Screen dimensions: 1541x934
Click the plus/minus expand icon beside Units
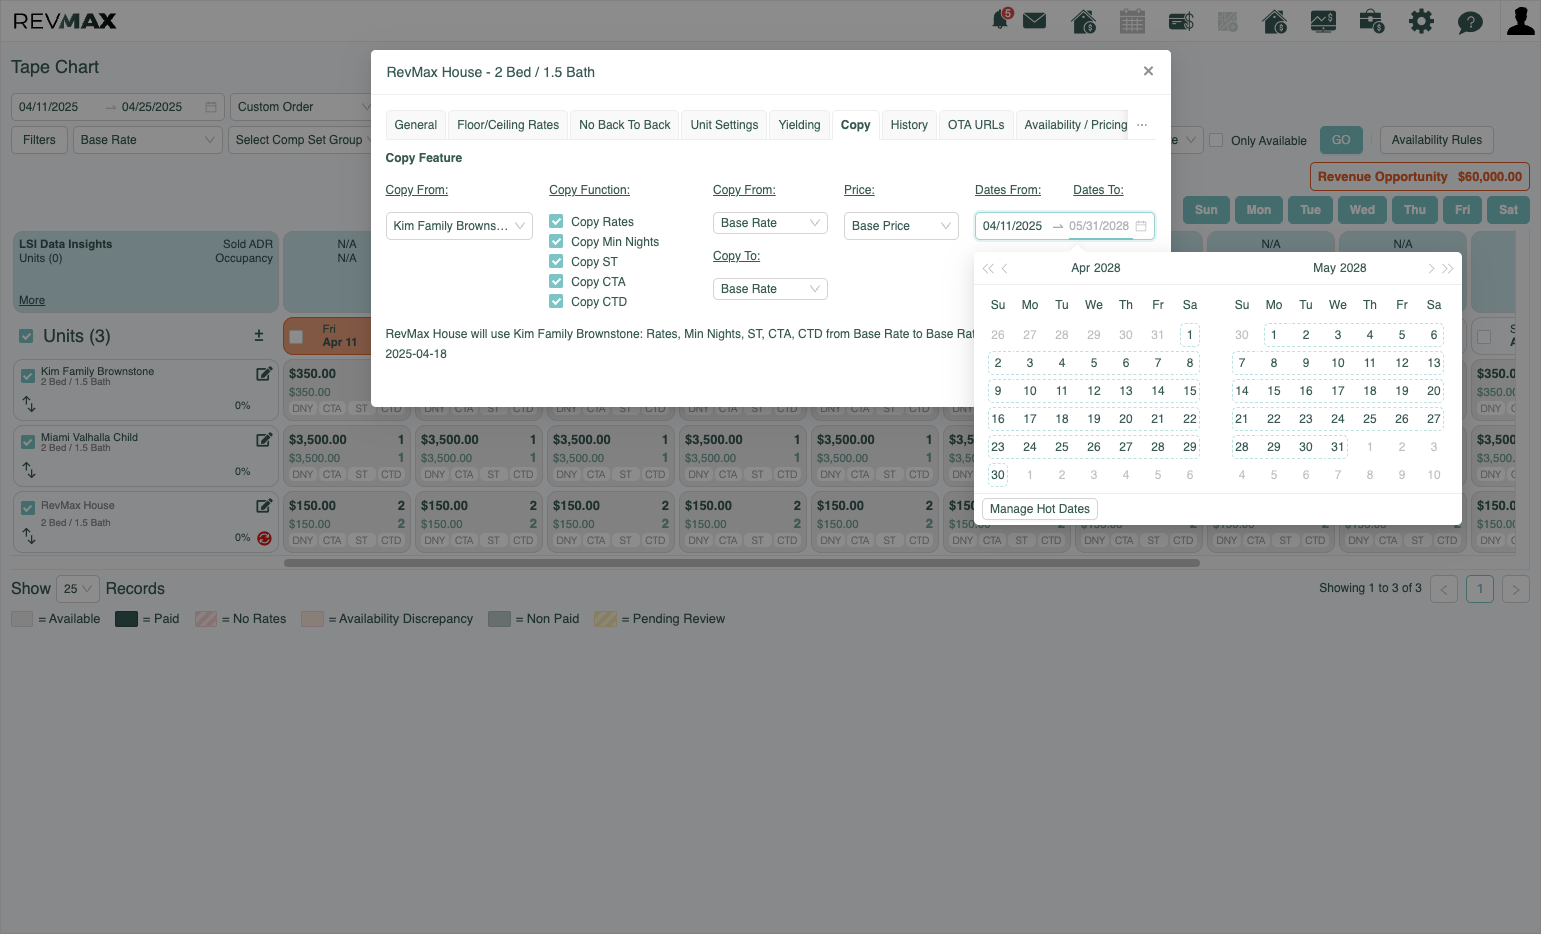[259, 336]
